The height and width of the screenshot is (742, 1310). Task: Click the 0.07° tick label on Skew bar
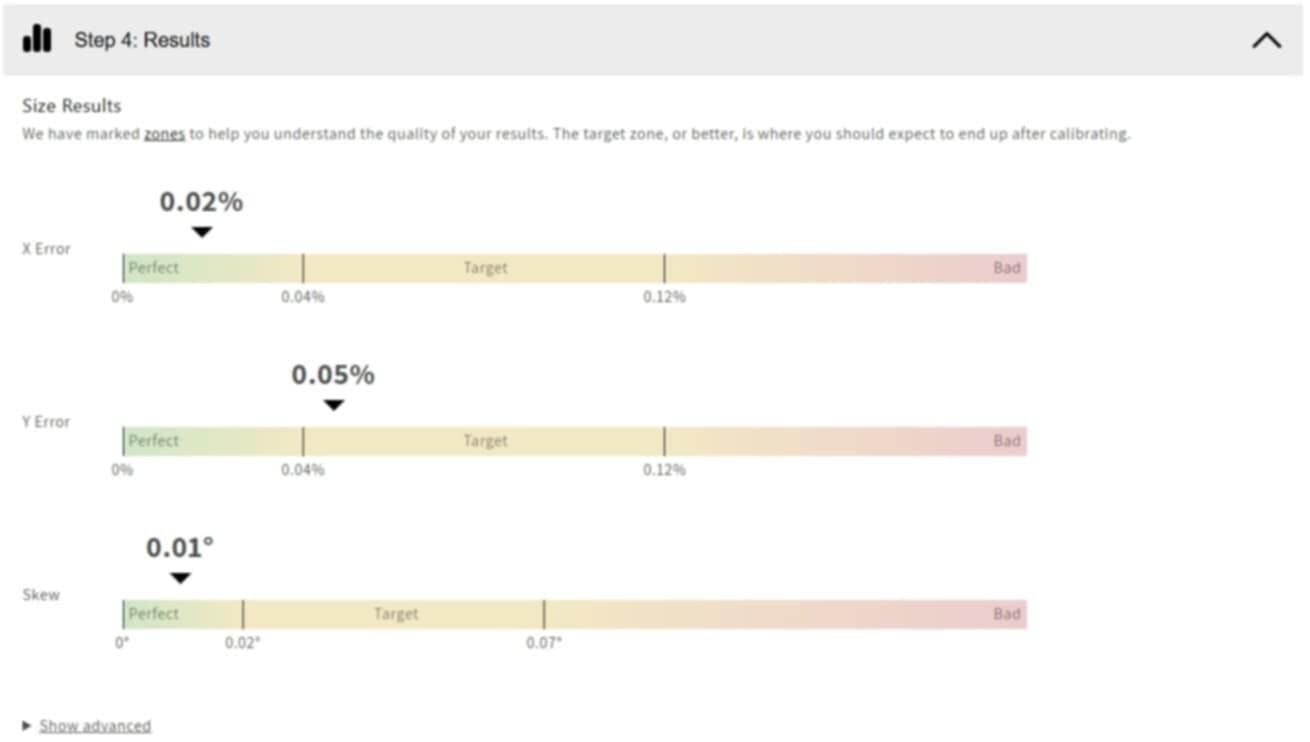(544, 643)
